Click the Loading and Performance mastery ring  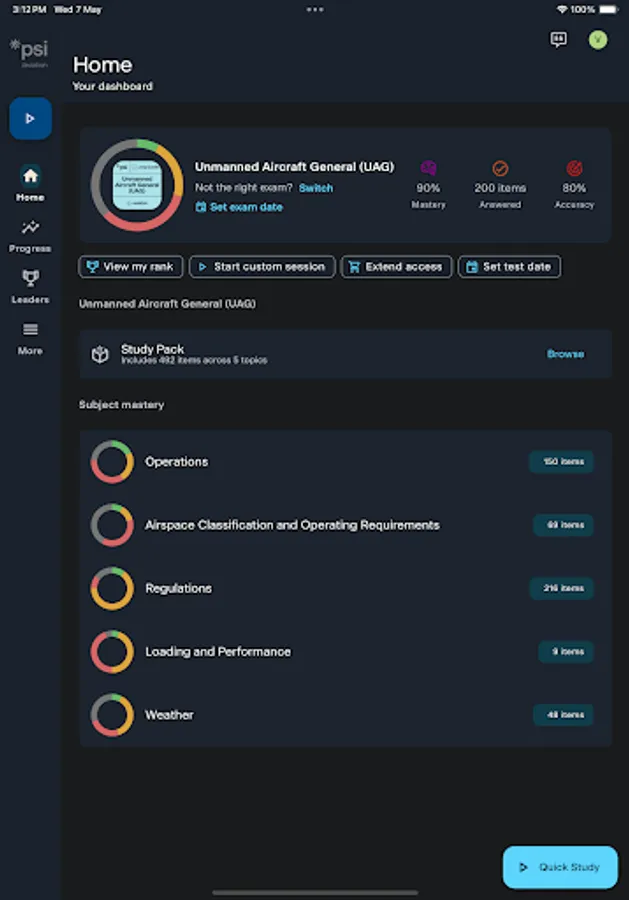112,651
